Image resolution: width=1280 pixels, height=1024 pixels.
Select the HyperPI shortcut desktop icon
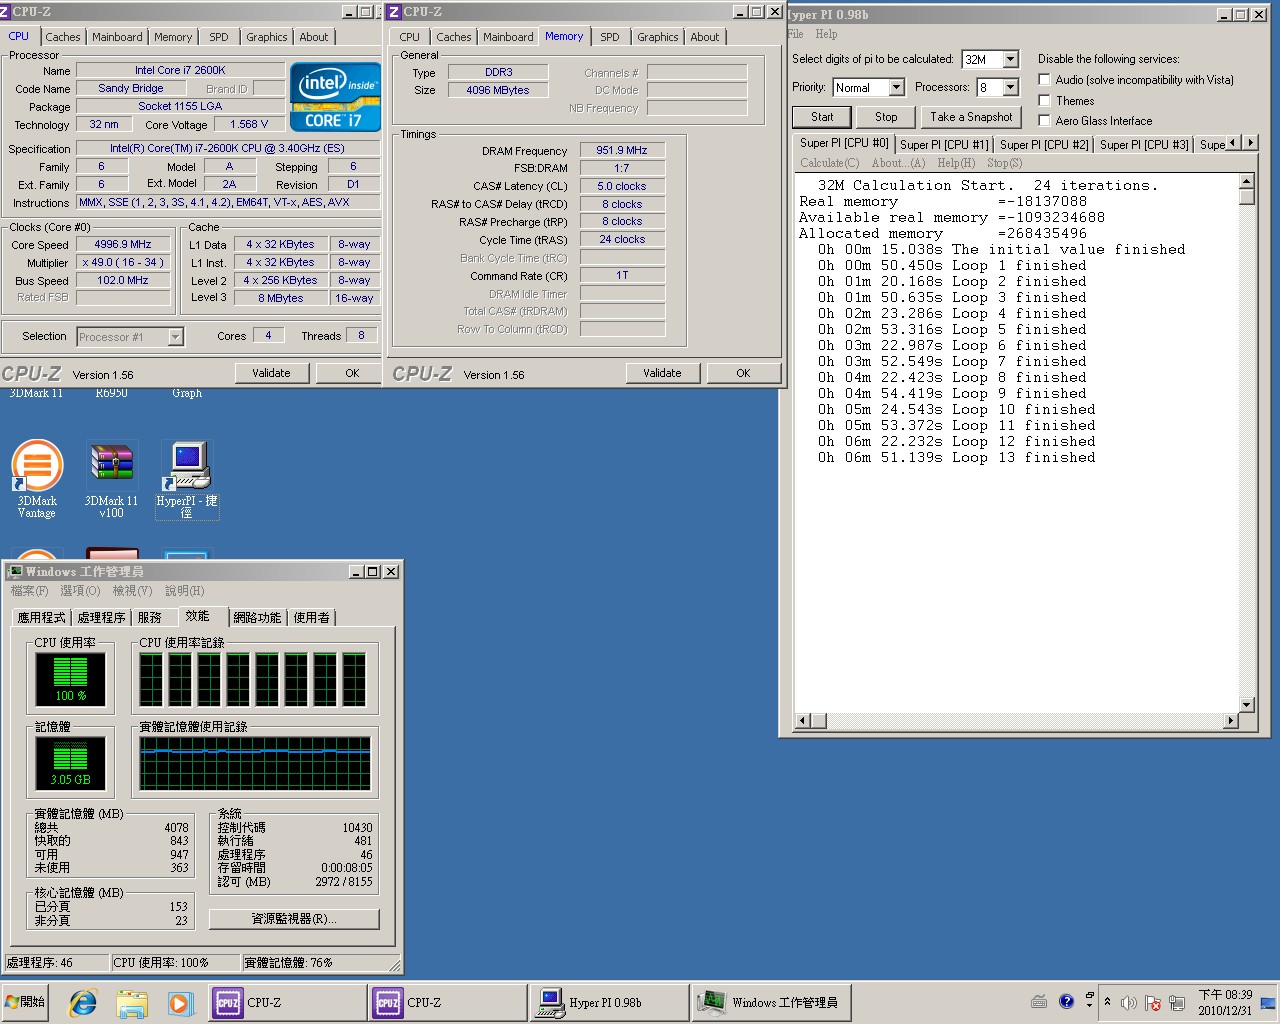tap(187, 479)
